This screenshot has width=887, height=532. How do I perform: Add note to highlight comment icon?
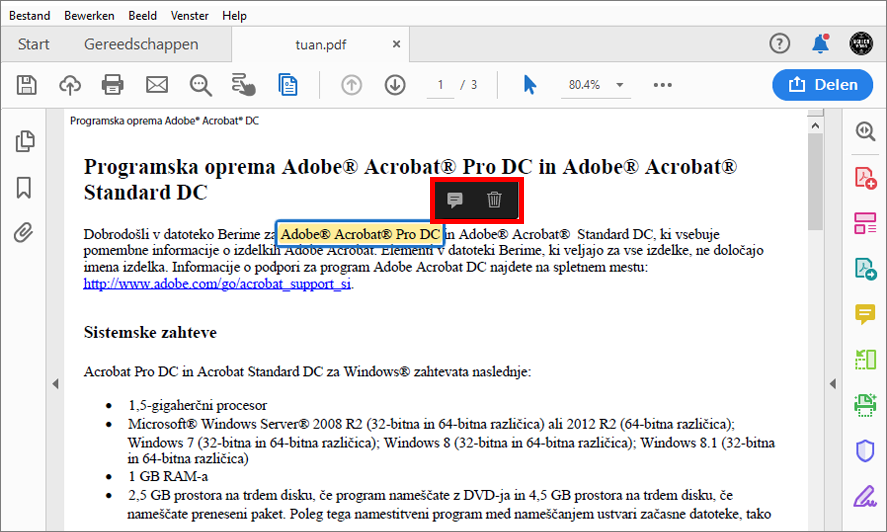click(x=455, y=200)
